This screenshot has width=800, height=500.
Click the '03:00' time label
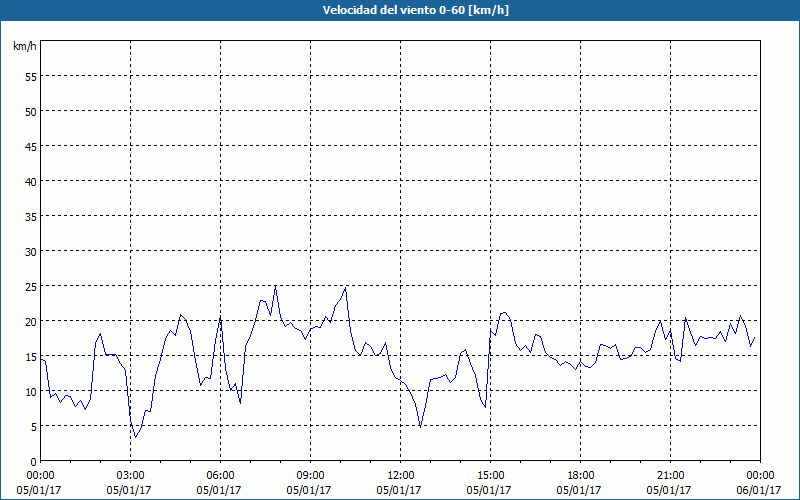(130, 476)
